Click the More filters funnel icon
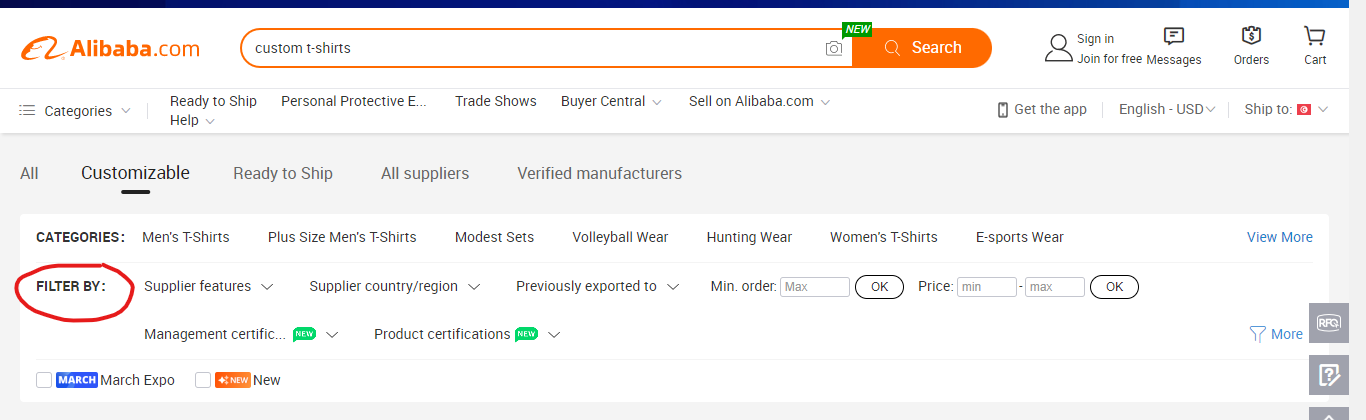Screen dimensions: 1366x420 tap(1258, 334)
